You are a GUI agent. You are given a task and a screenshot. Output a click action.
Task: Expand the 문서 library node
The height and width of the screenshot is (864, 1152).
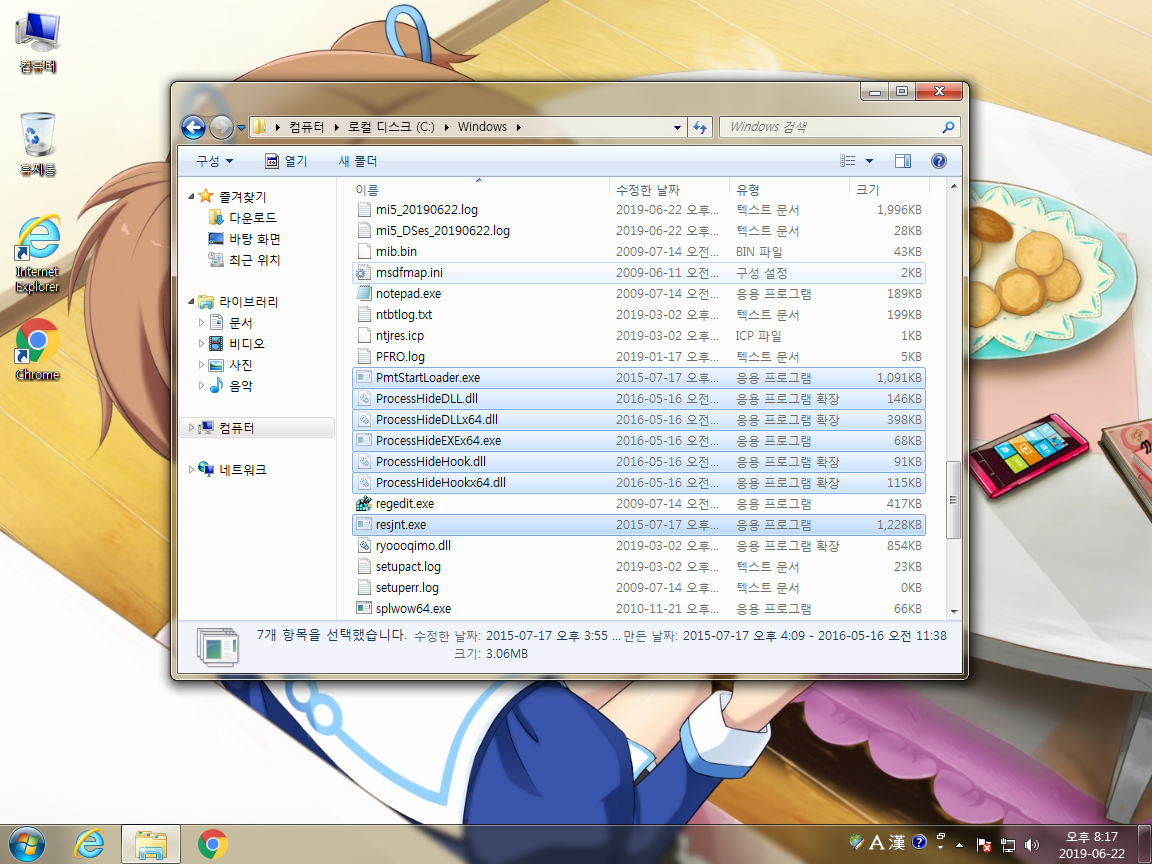point(201,322)
